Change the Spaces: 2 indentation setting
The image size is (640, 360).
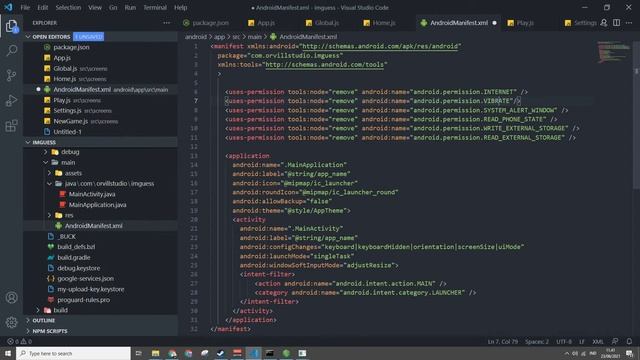pos(537,341)
